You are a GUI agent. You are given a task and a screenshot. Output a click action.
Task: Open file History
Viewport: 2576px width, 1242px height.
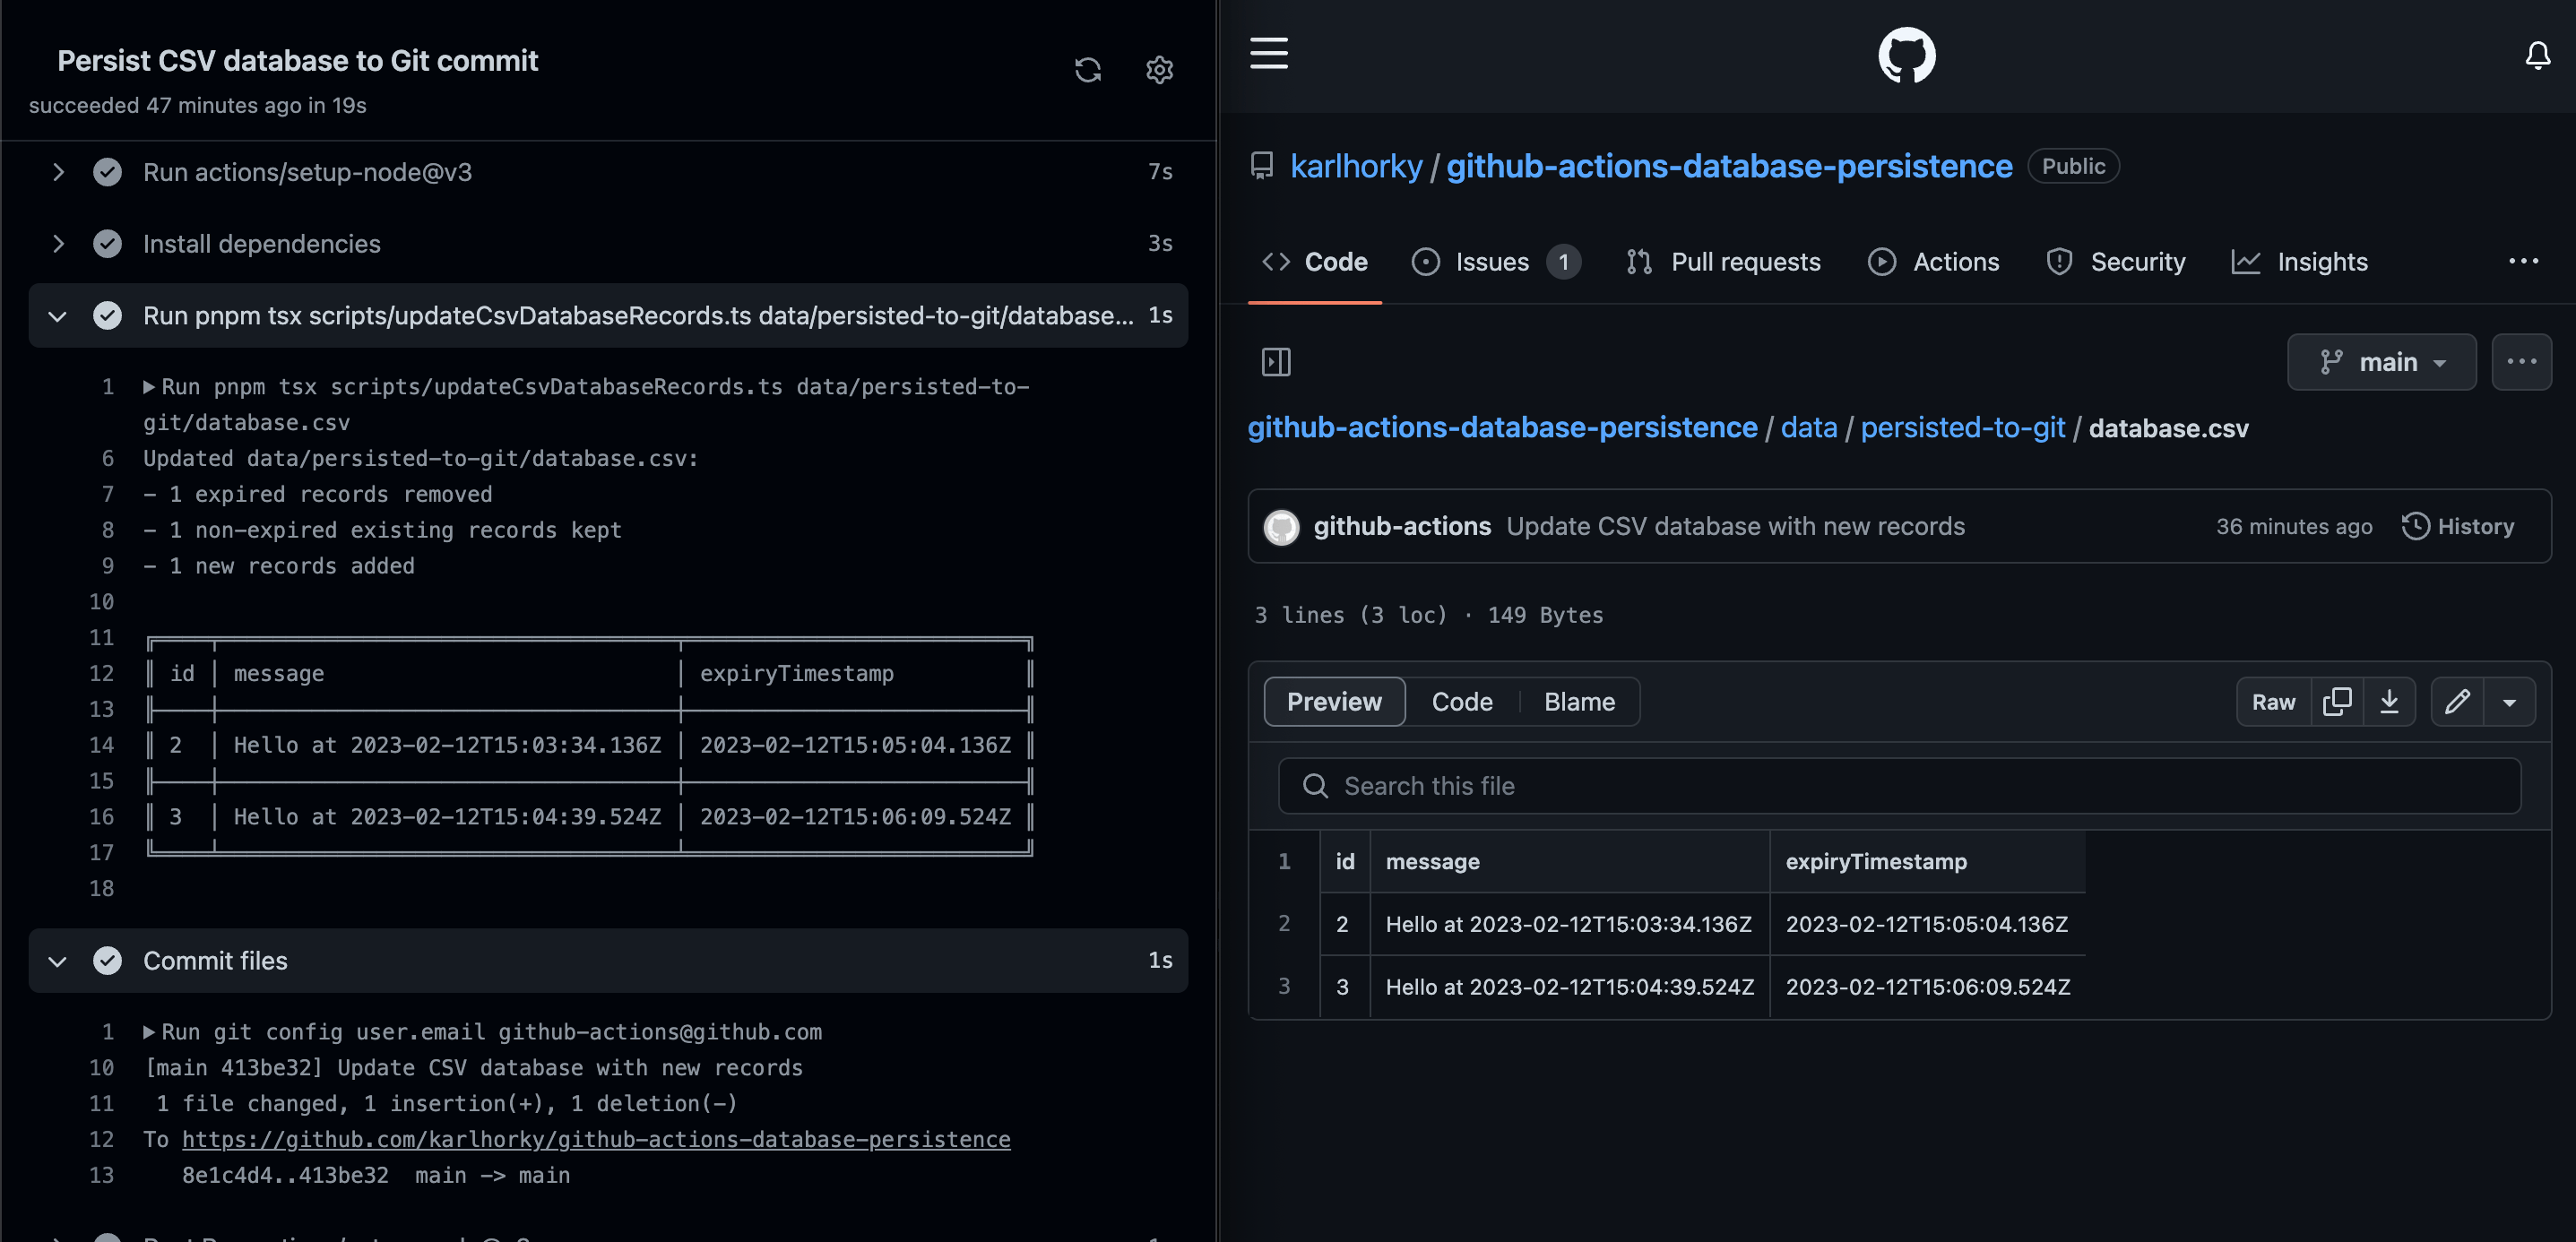point(2457,527)
